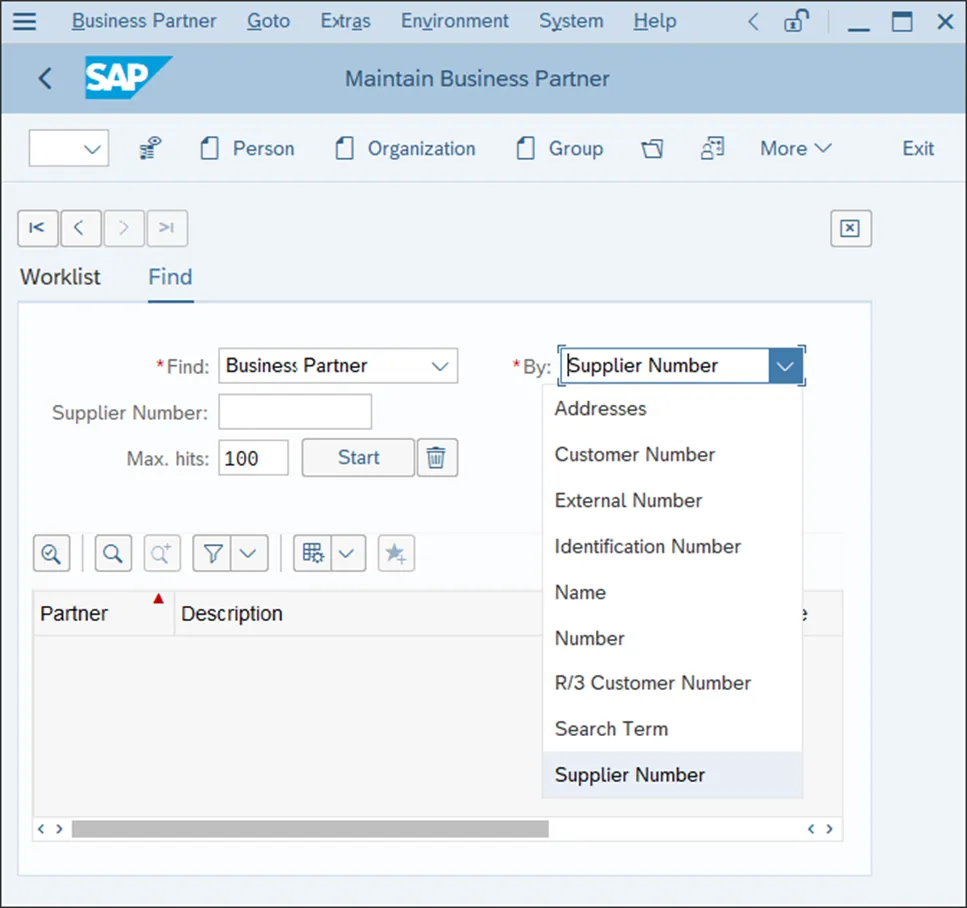This screenshot has height=908, width=967.
Task: Select External Number from the By list
Action: click(672, 500)
